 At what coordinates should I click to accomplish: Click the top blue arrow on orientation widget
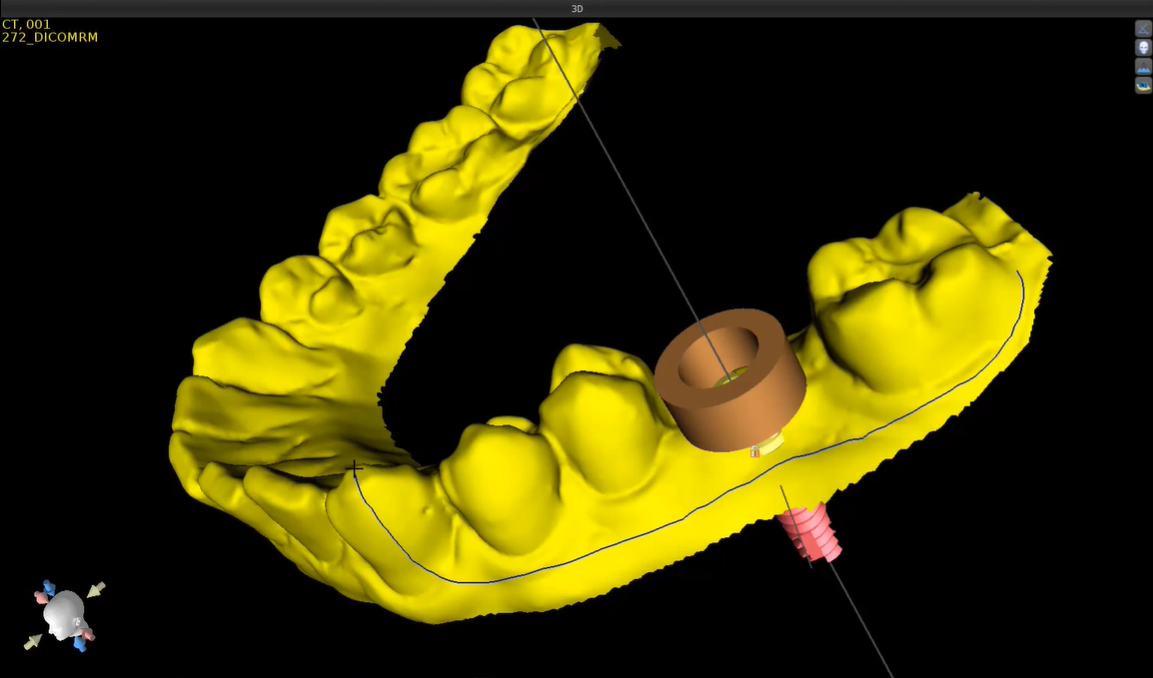click(x=48, y=587)
